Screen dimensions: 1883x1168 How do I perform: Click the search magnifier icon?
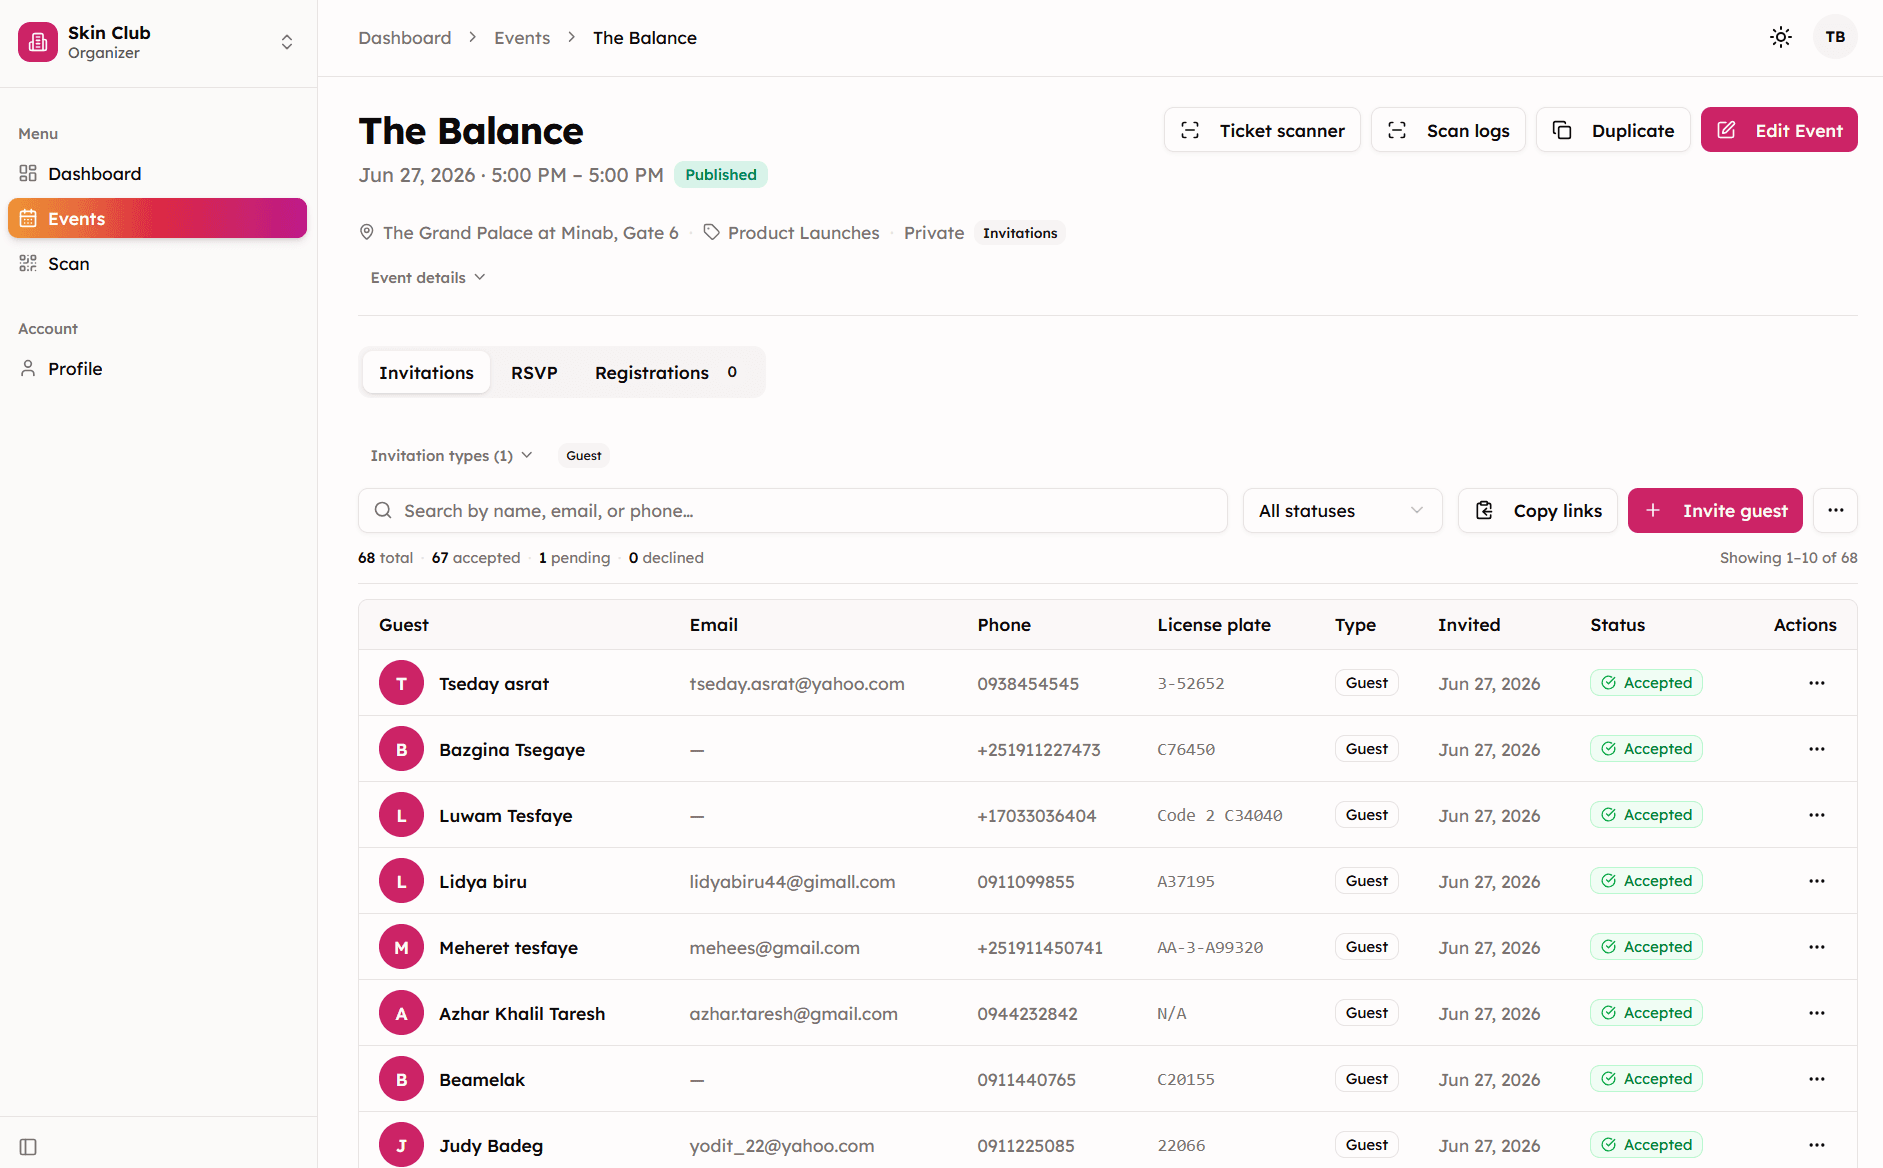pos(383,511)
